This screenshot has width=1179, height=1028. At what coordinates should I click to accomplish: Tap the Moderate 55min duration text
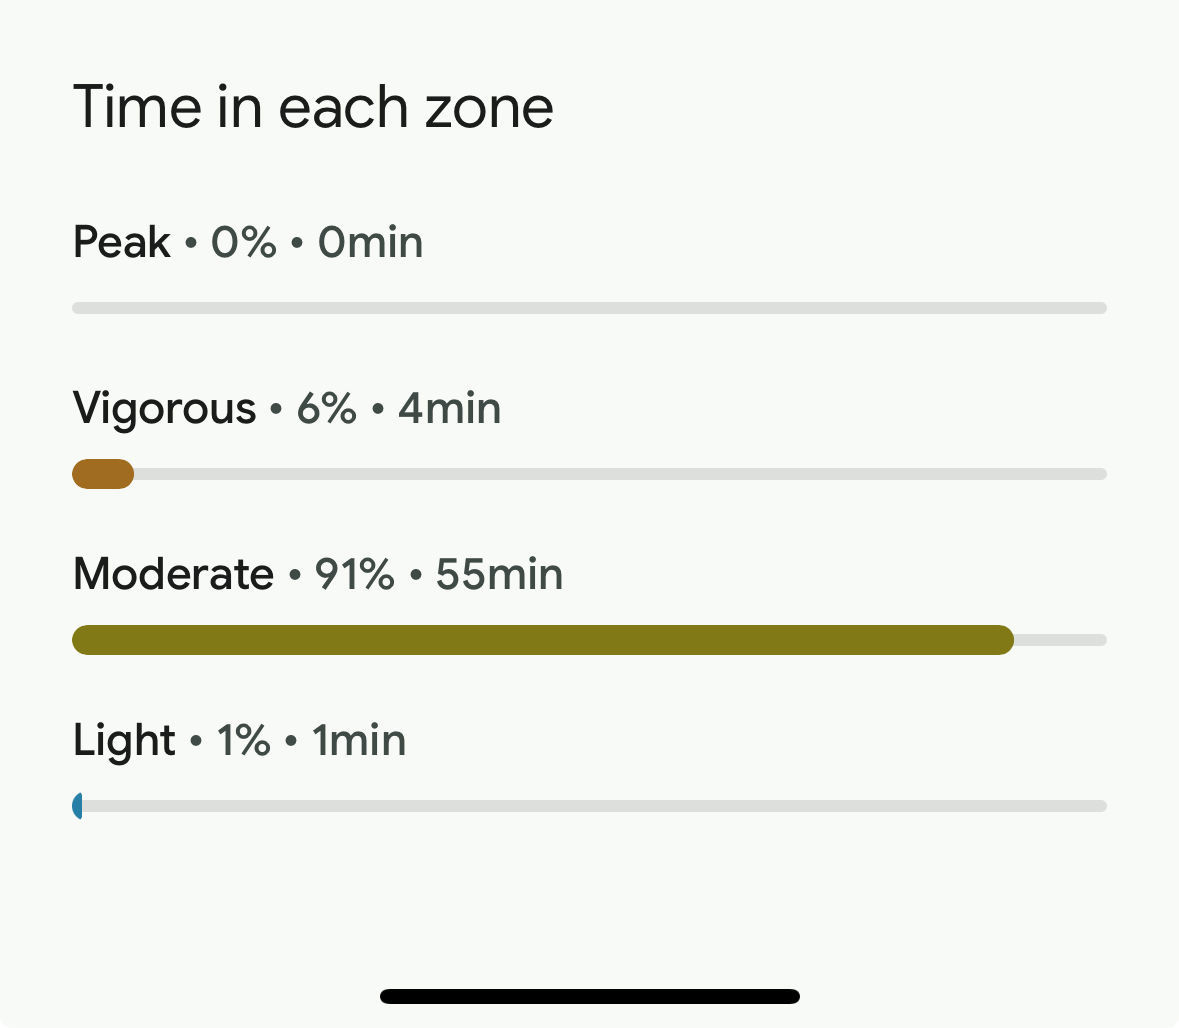(x=499, y=575)
